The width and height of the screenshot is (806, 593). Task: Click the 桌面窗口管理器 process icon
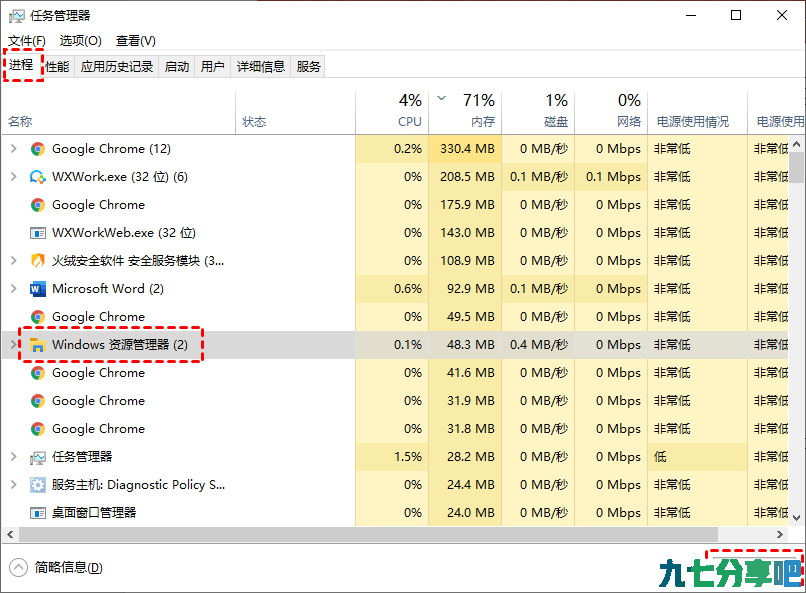pyautogui.click(x=38, y=513)
